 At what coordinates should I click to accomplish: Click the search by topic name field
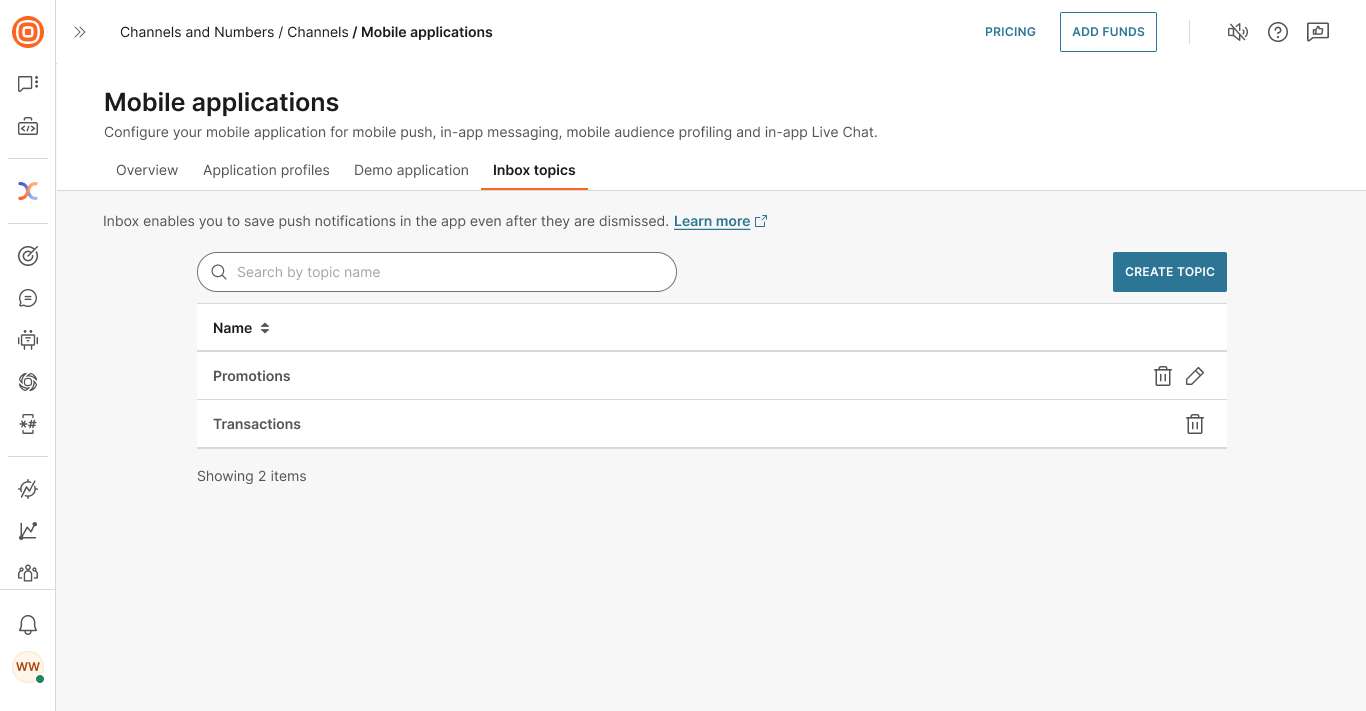[x=437, y=271]
